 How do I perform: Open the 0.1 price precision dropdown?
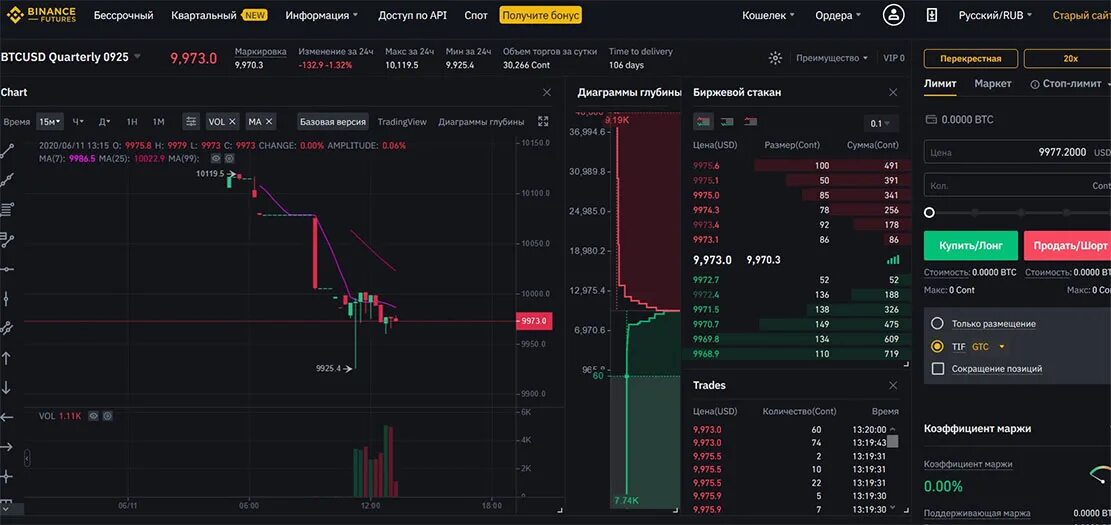[881, 123]
